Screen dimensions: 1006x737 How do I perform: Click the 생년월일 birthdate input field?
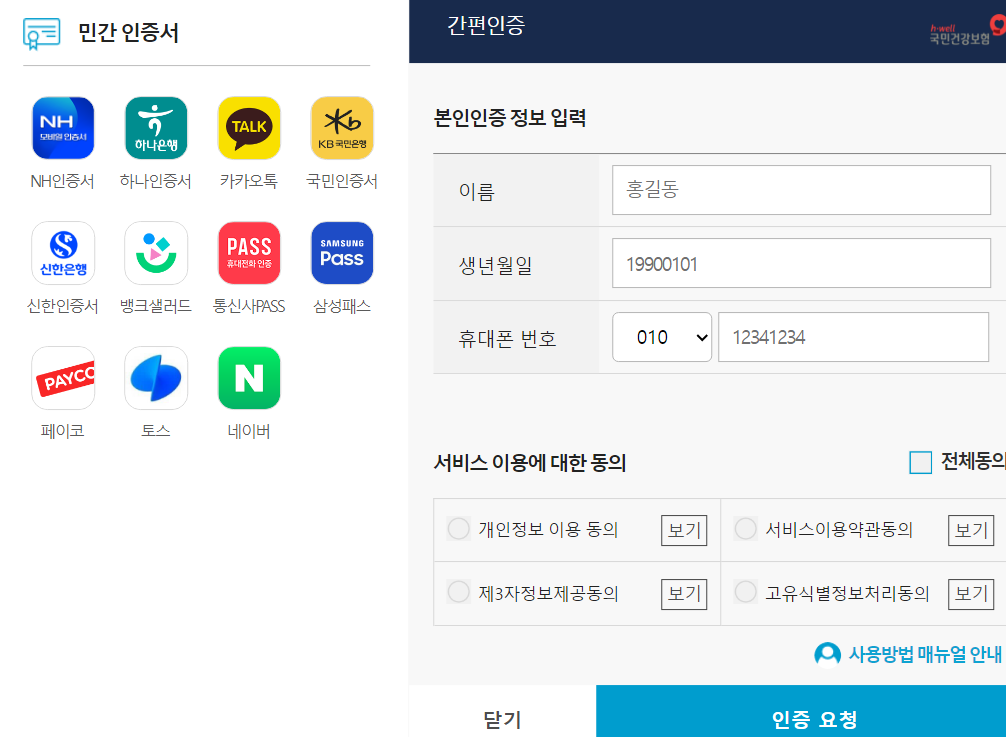pos(801,263)
